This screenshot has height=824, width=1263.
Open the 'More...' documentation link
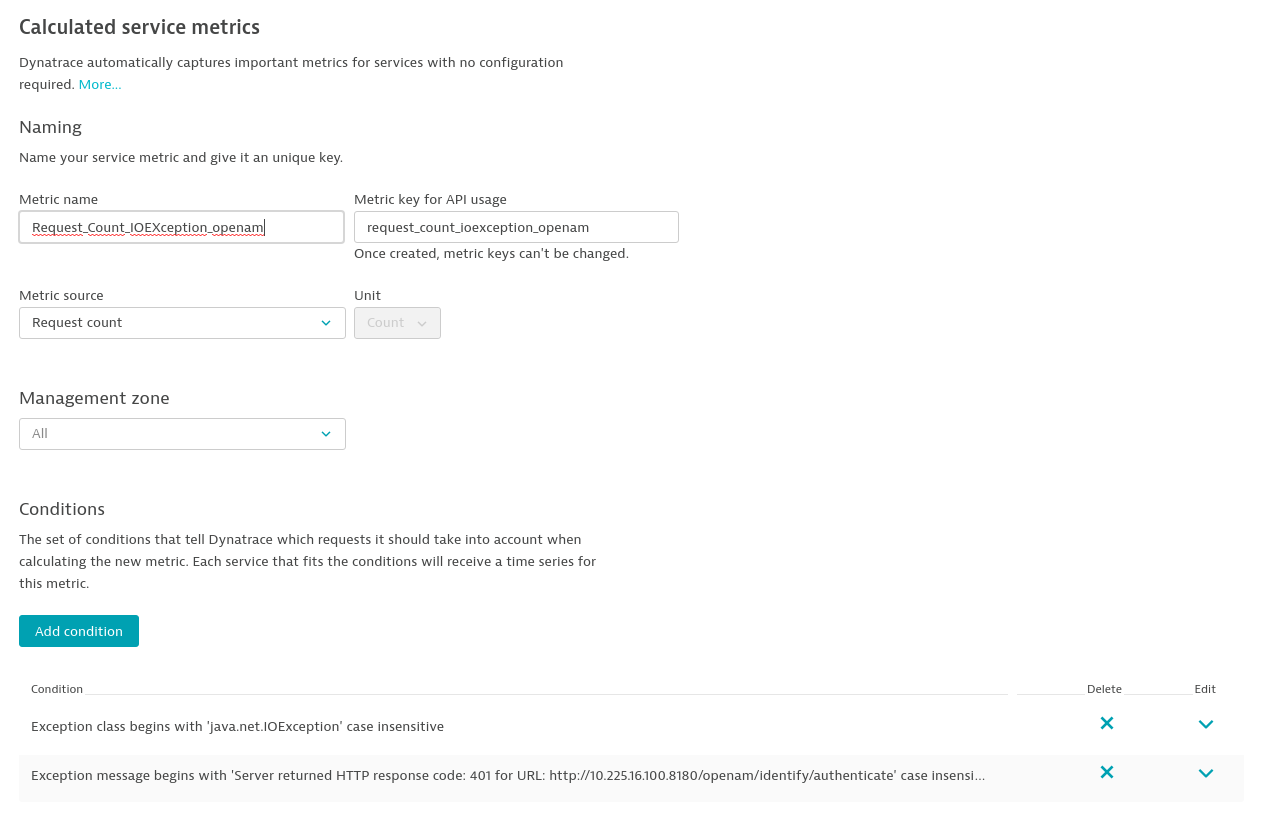pos(100,85)
